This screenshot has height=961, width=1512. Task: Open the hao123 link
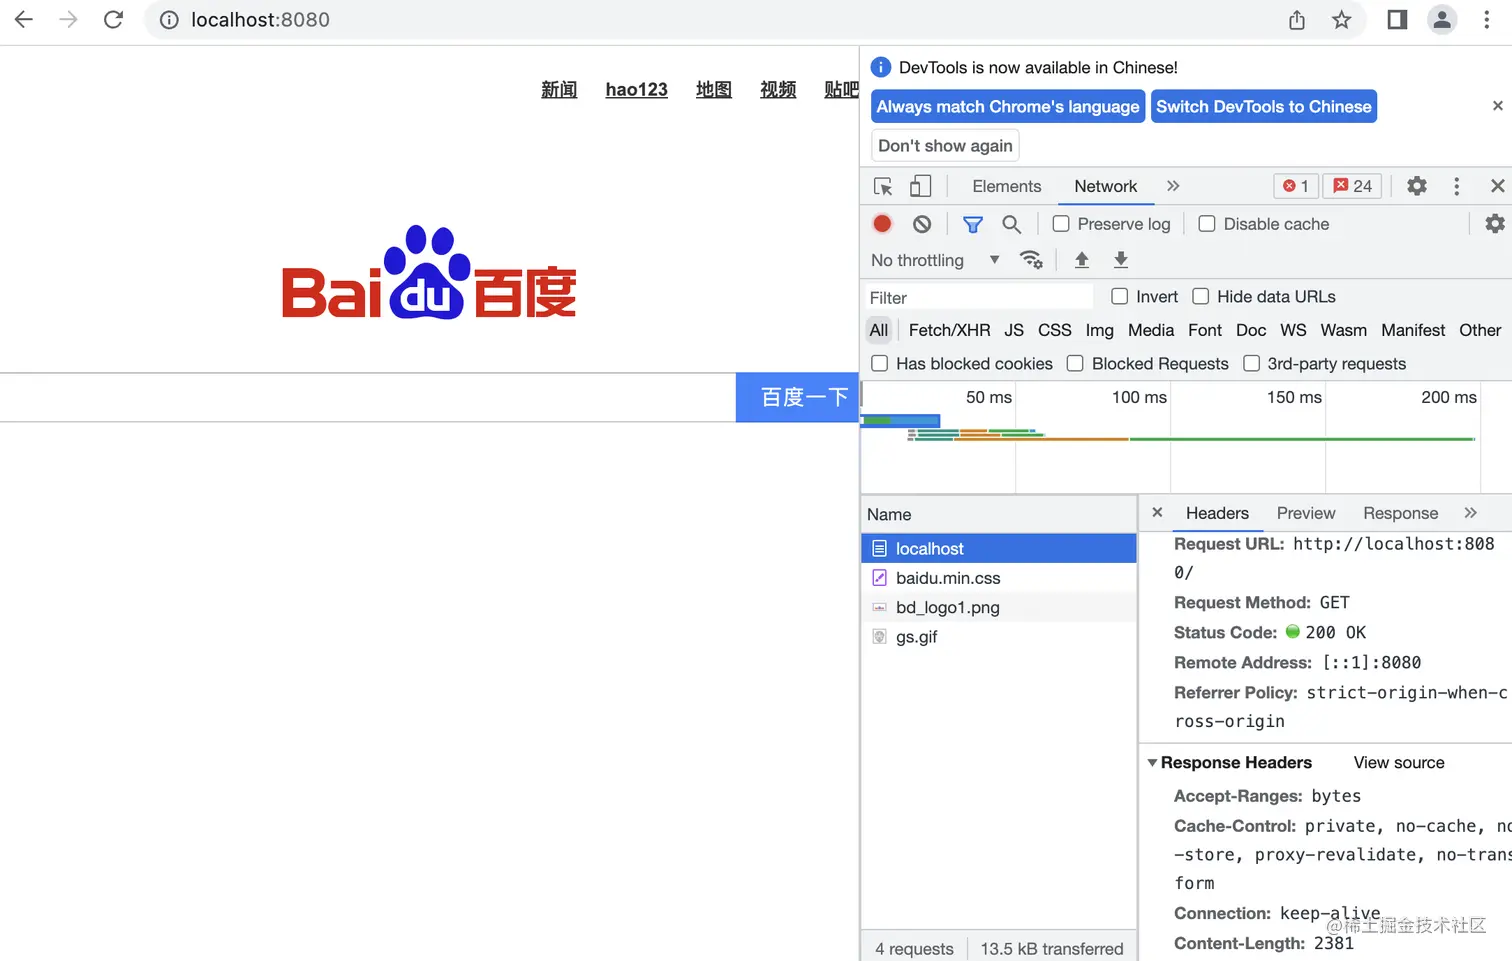[x=636, y=89]
